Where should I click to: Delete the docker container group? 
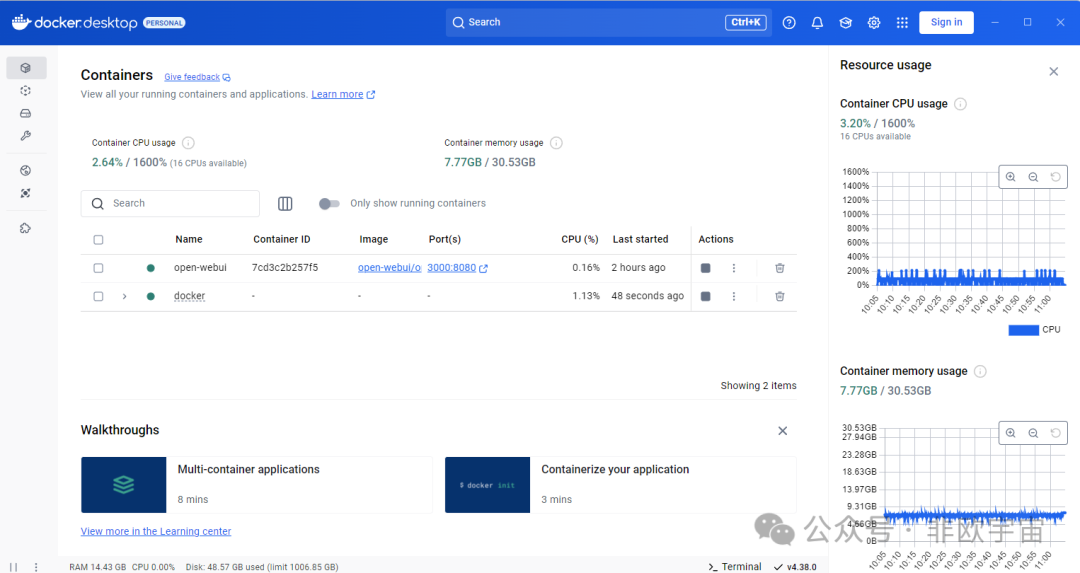pyautogui.click(x=780, y=296)
